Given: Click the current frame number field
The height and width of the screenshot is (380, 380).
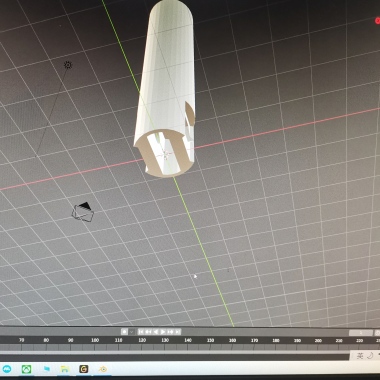Looking at the screenshot, I should 361,333.
